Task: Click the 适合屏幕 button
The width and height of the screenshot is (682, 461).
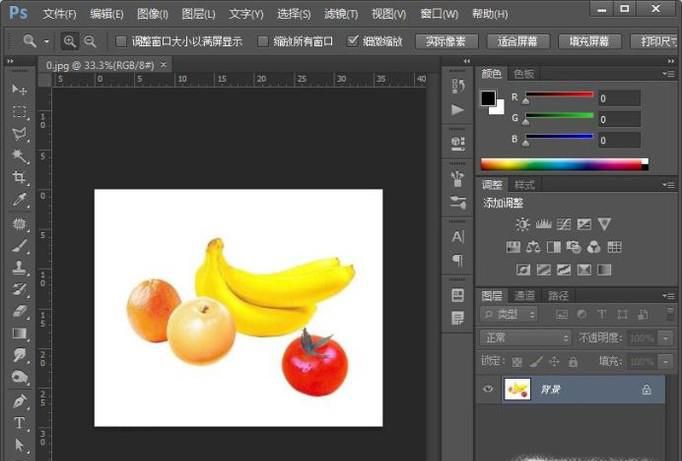Action: pyautogui.click(x=518, y=42)
